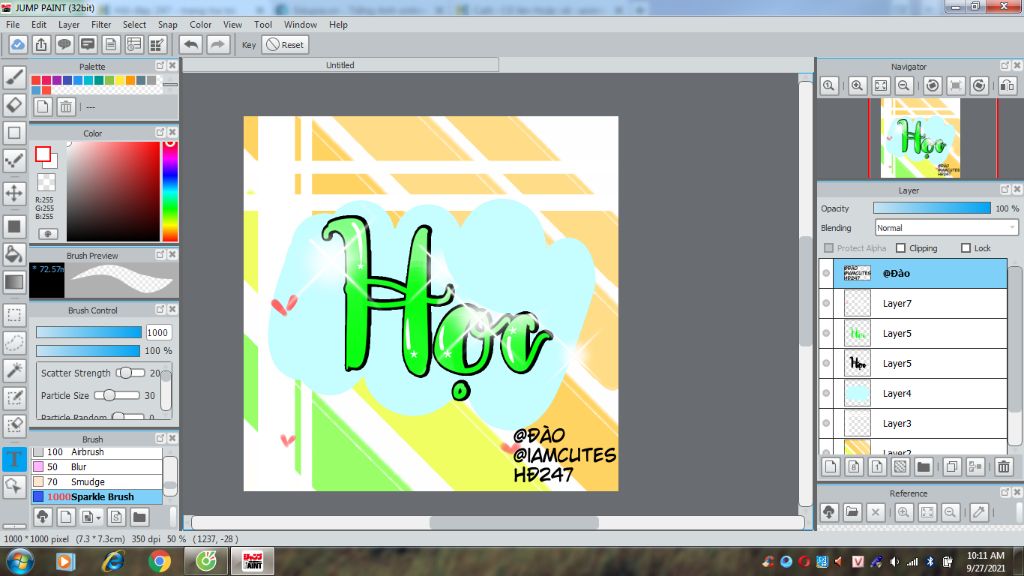This screenshot has height=576, width=1024.
Task: Toggle transparent color swatch in Color panel
Action: [x=46, y=182]
